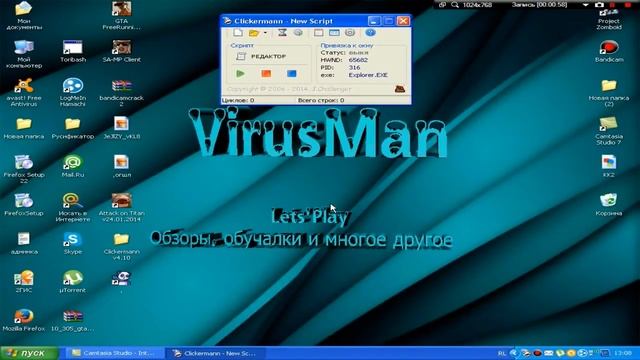This screenshot has height=360, width=640.
Task: Click the red Bandicam tray icon
Action: (x=537, y=353)
